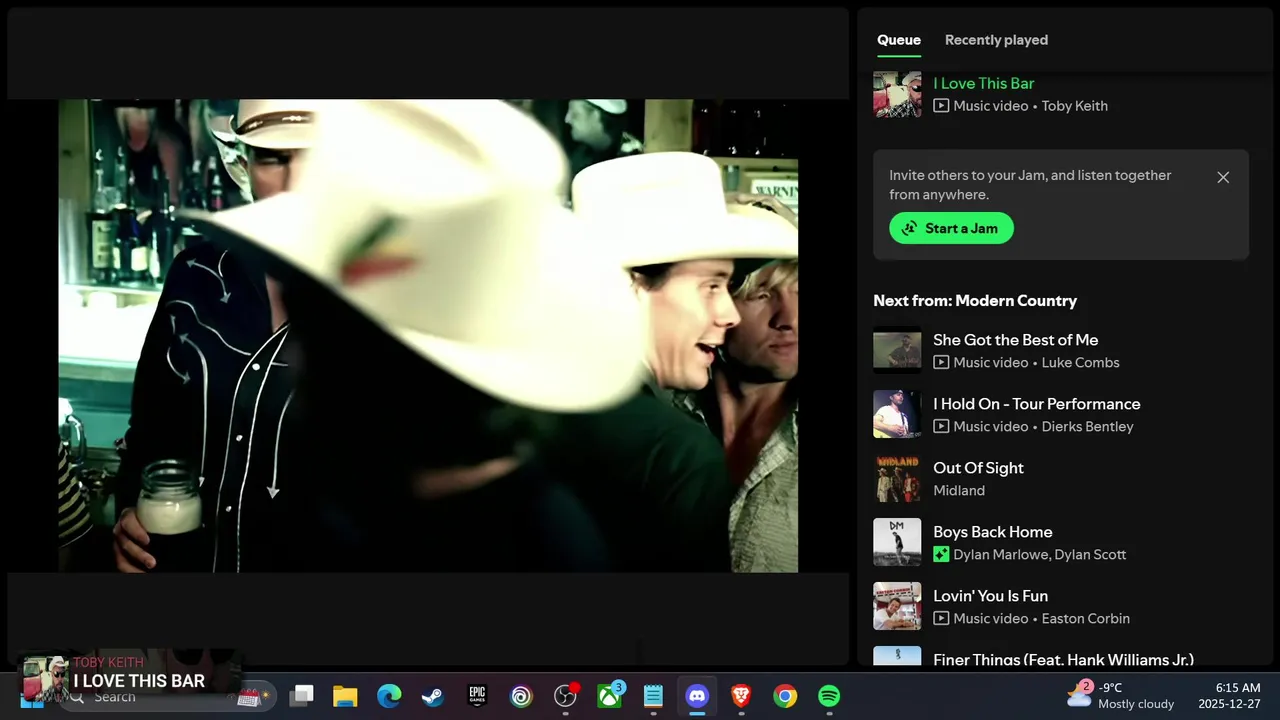Screen dimensions: 1280x720
Task: Open the Recently played tab
Action: click(x=996, y=40)
